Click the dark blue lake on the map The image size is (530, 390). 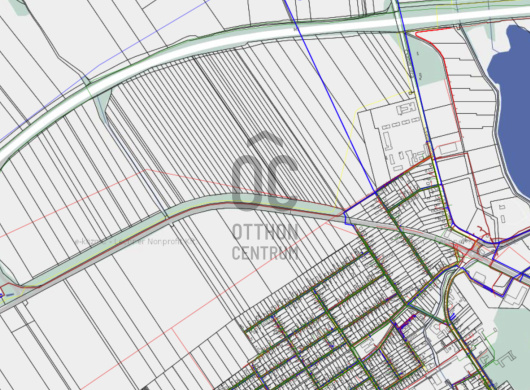[509, 112]
